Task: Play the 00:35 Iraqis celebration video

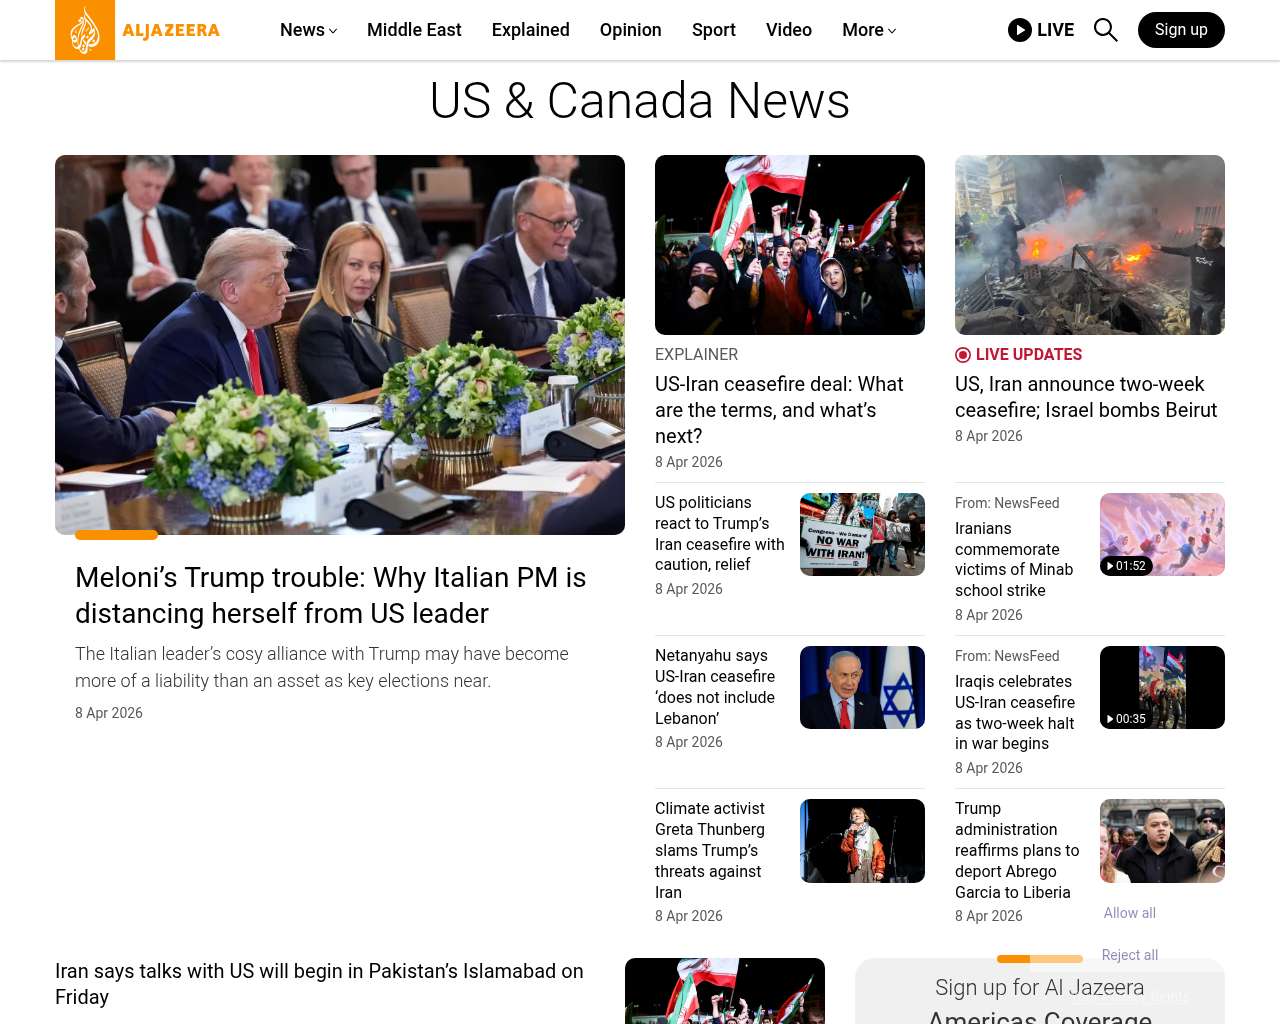Action: tap(1162, 687)
